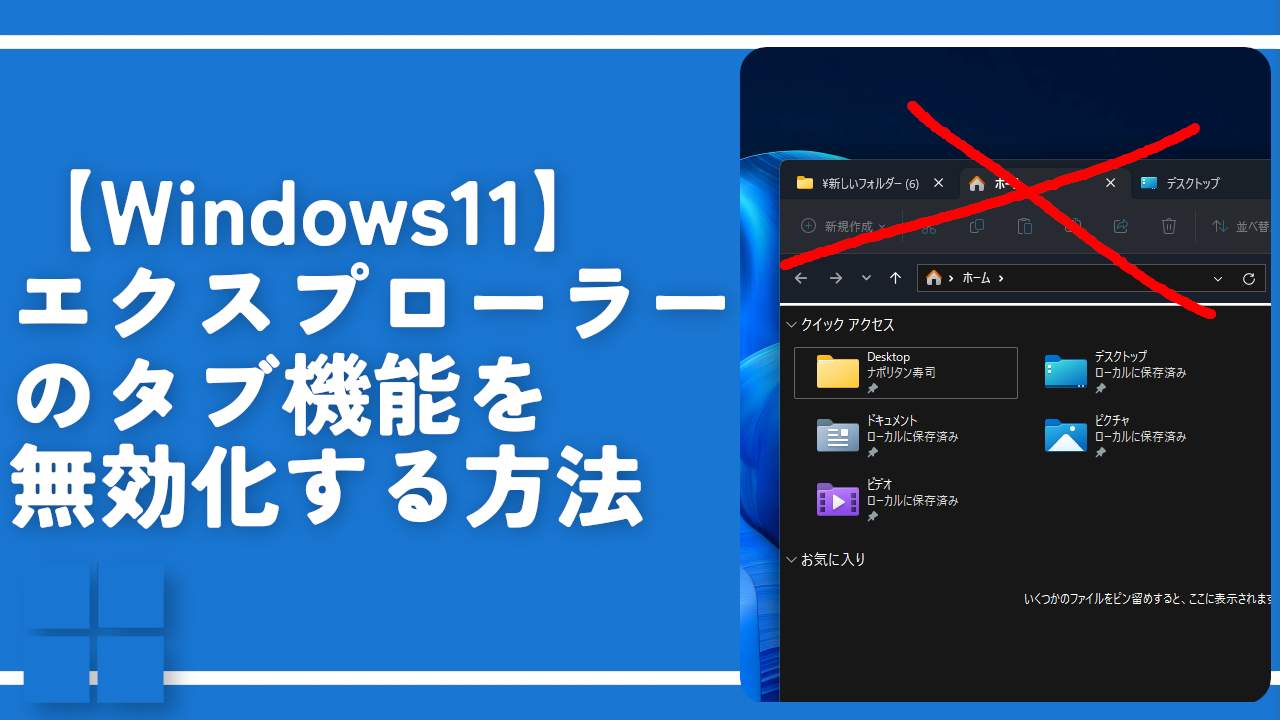Image resolution: width=1280 pixels, height=720 pixels.
Task: Close the ホーム tab
Action: 1110,183
